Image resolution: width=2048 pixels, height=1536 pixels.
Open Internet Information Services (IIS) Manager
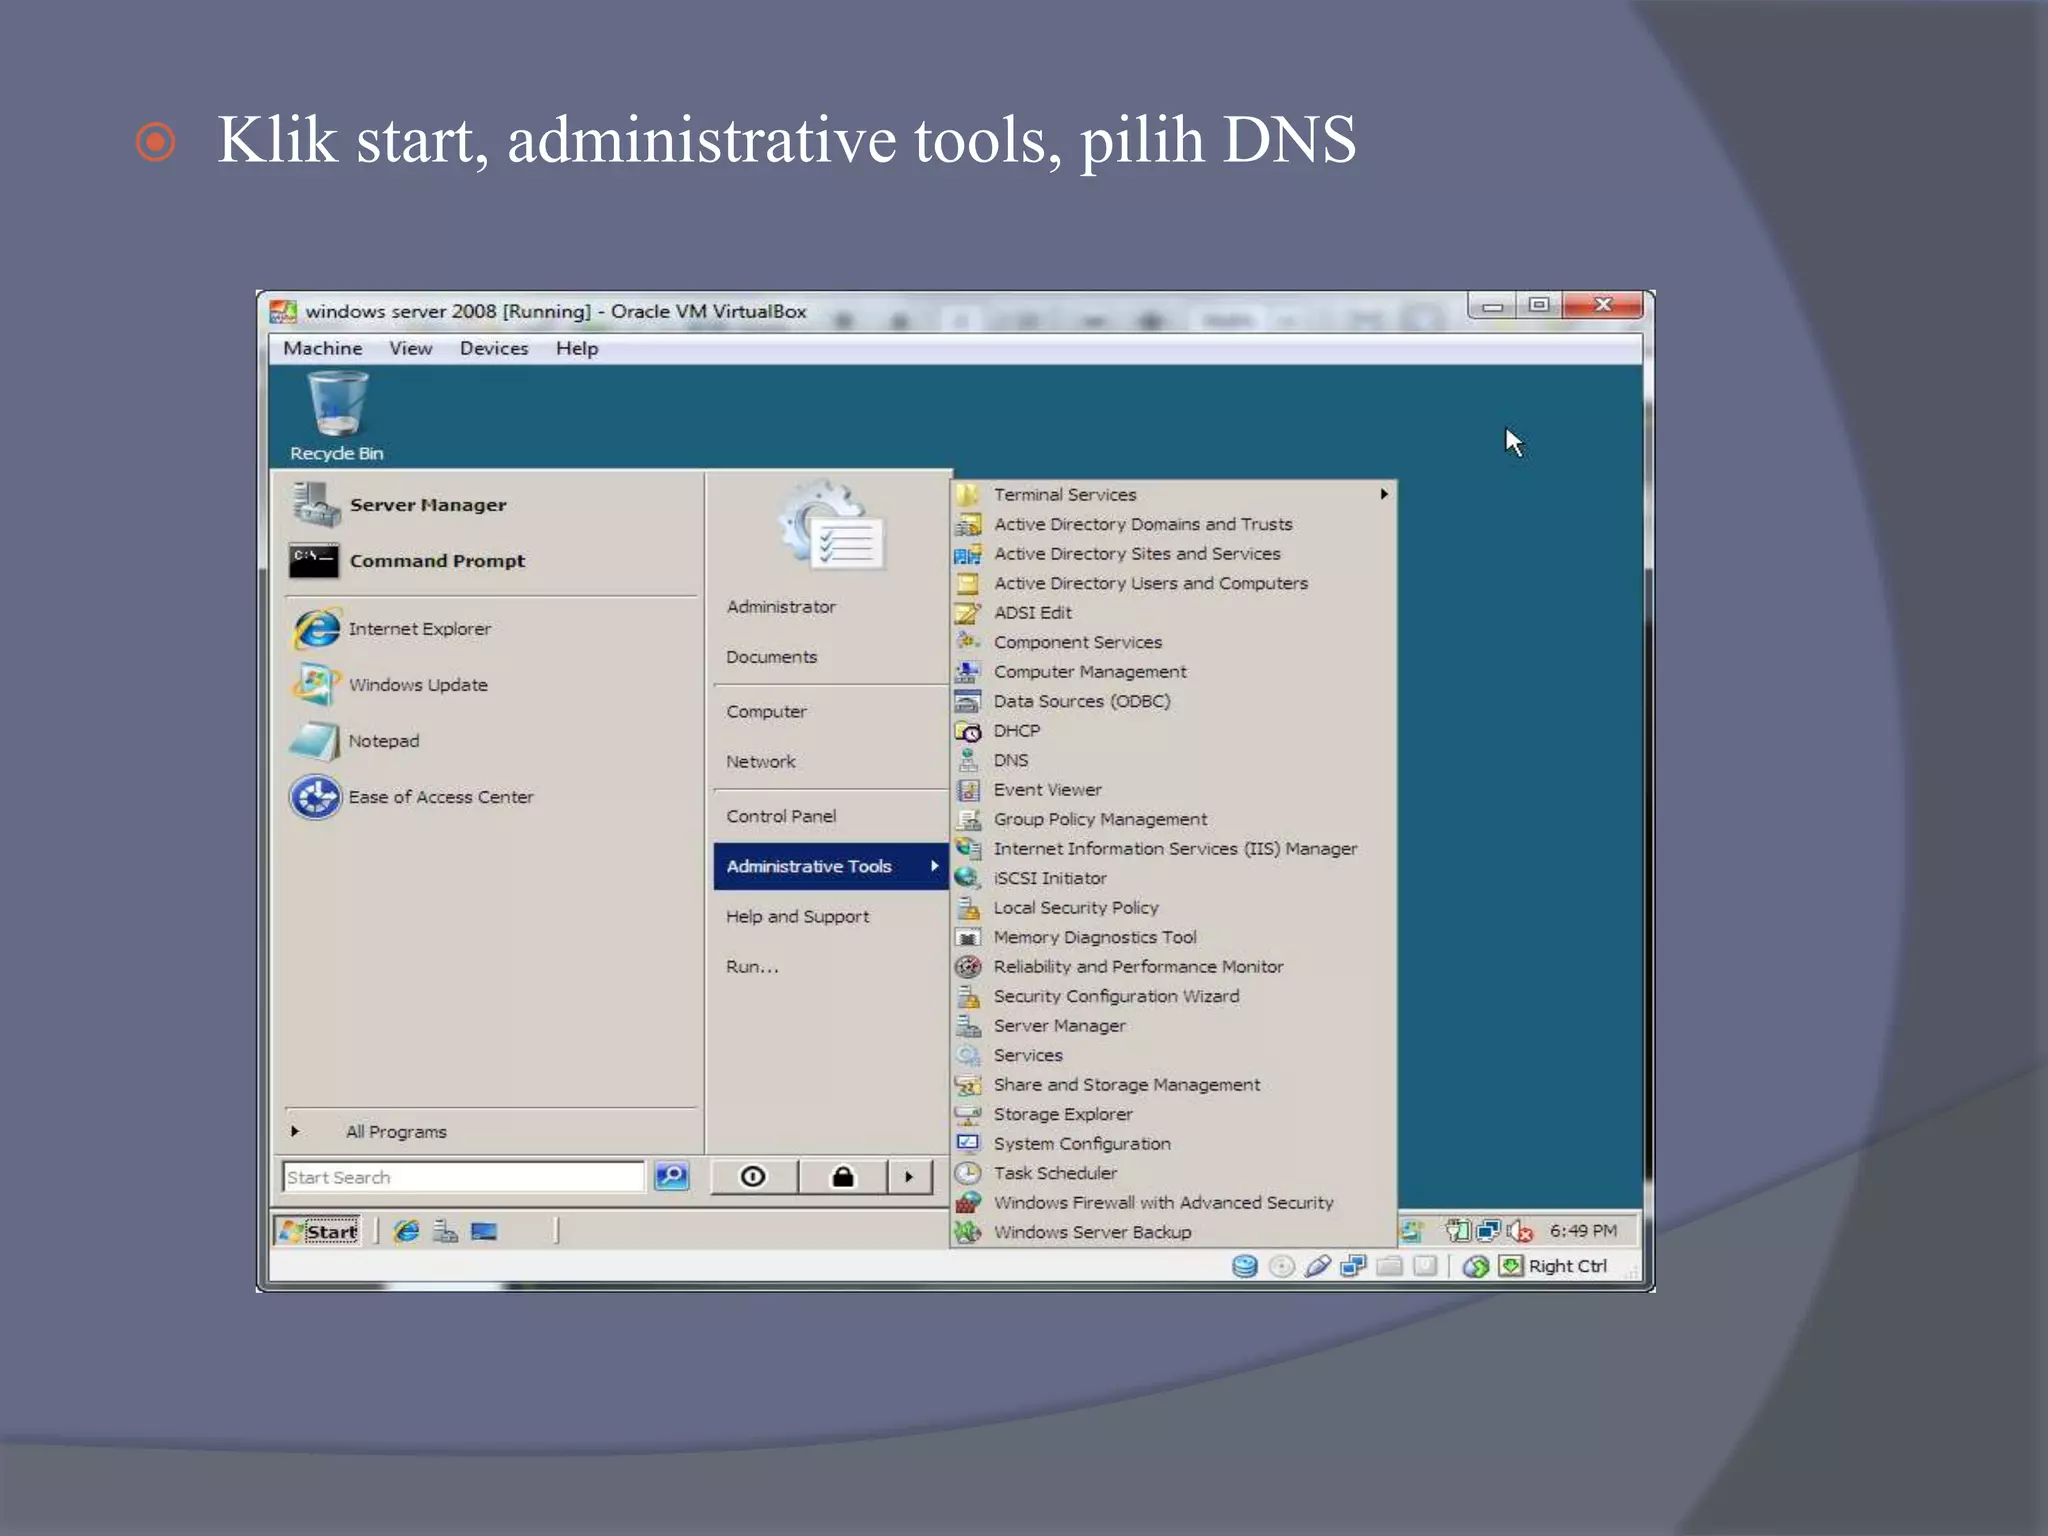tap(1173, 849)
